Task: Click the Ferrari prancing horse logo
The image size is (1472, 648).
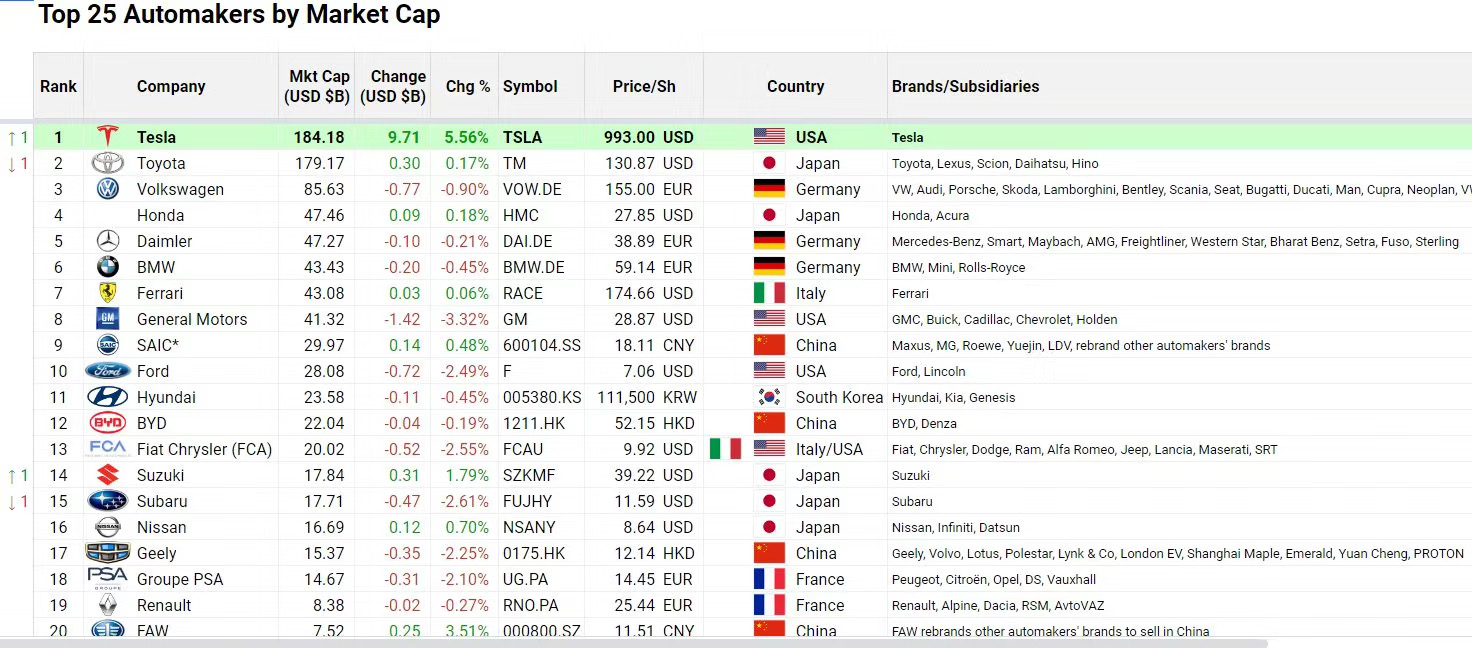Action: pos(107,293)
